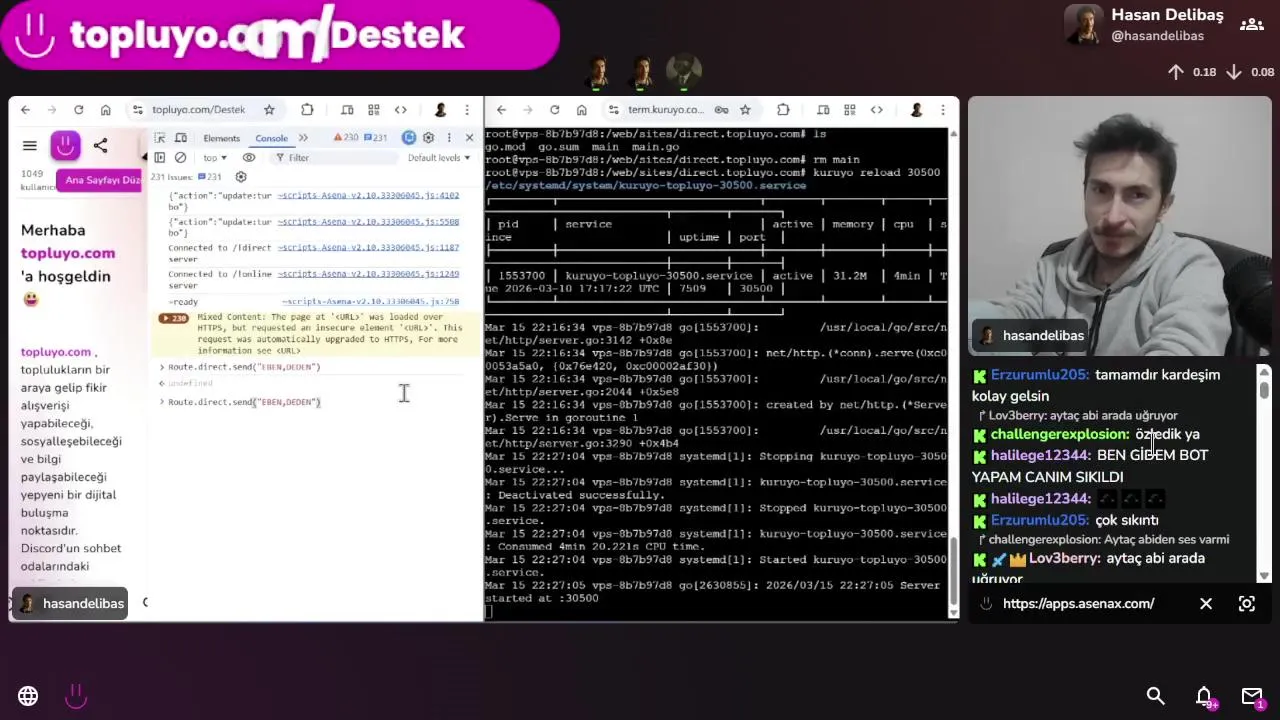Click Hasan Delibaş profile avatar at top right
The image size is (1280, 720).
click(1084, 25)
